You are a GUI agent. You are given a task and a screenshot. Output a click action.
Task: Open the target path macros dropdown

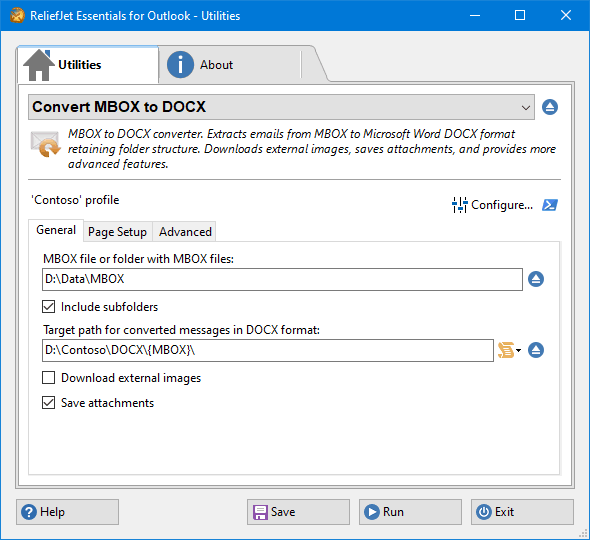click(509, 350)
